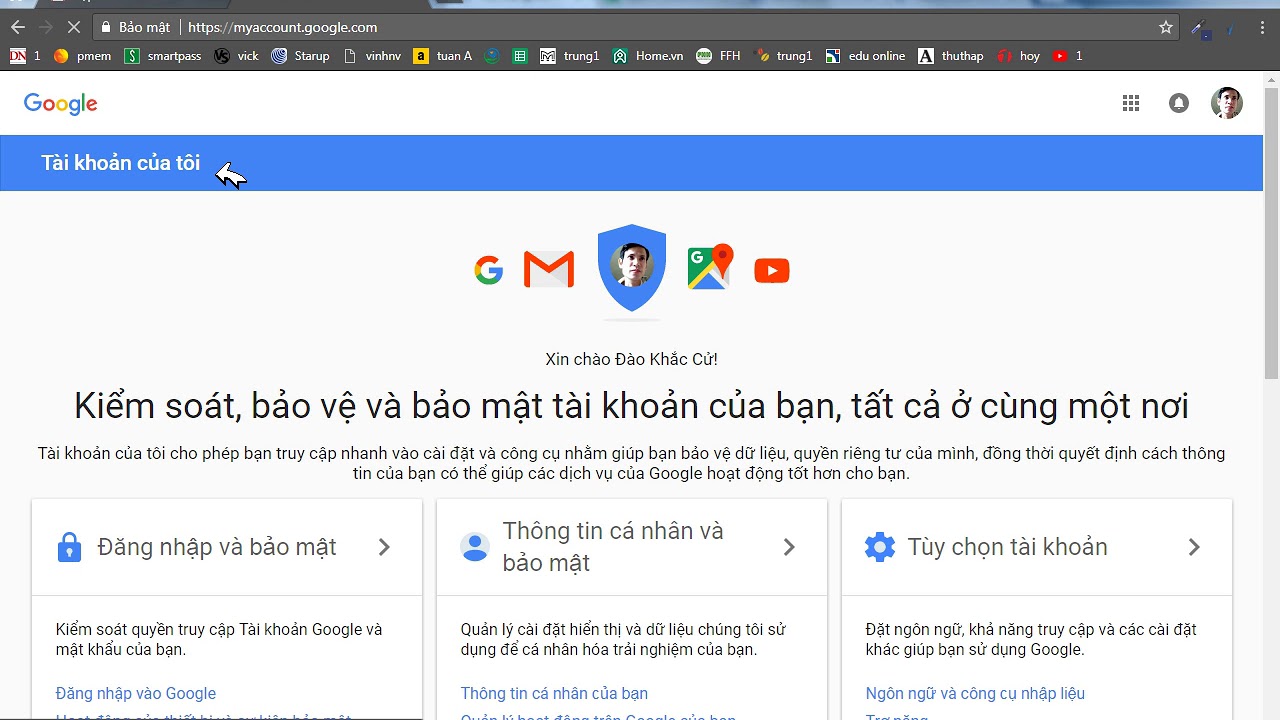Open Thông tin cá nhân của bạn link
This screenshot has height=720, width=1280.
pos(554,693)
